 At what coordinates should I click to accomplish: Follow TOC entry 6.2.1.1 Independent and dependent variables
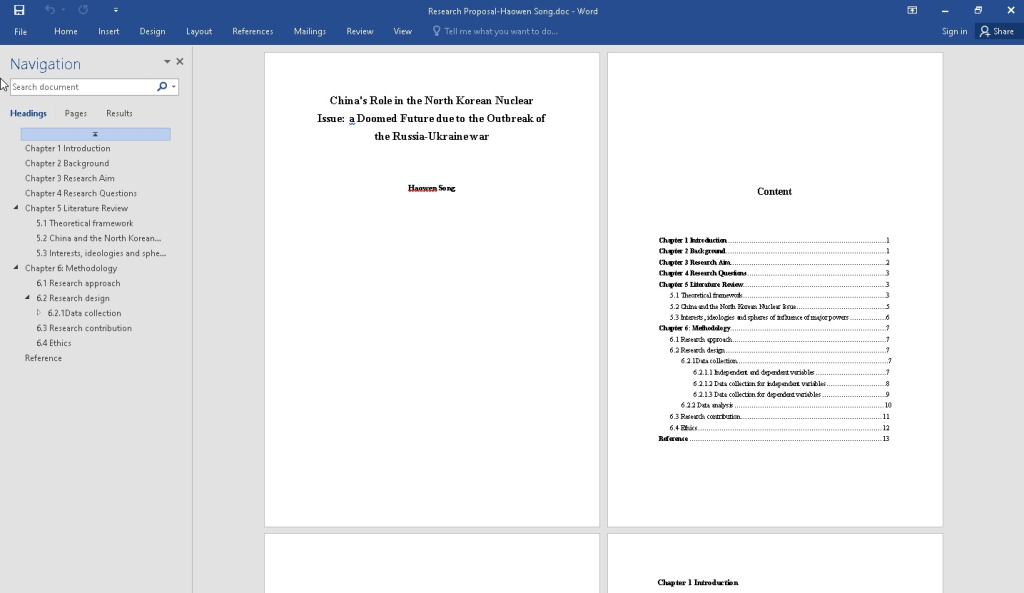click(792, 373)
